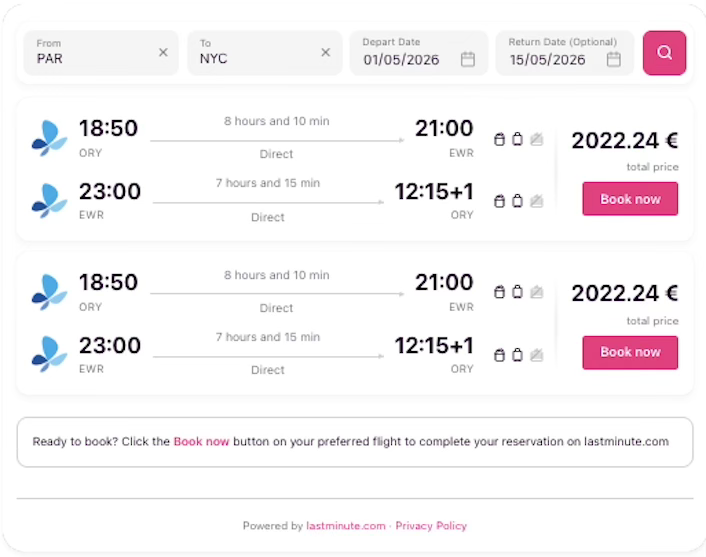Open the Depart Date calendar icon
Image resolution: width=706 pixels, height=557 pixels.
[467, 60]
